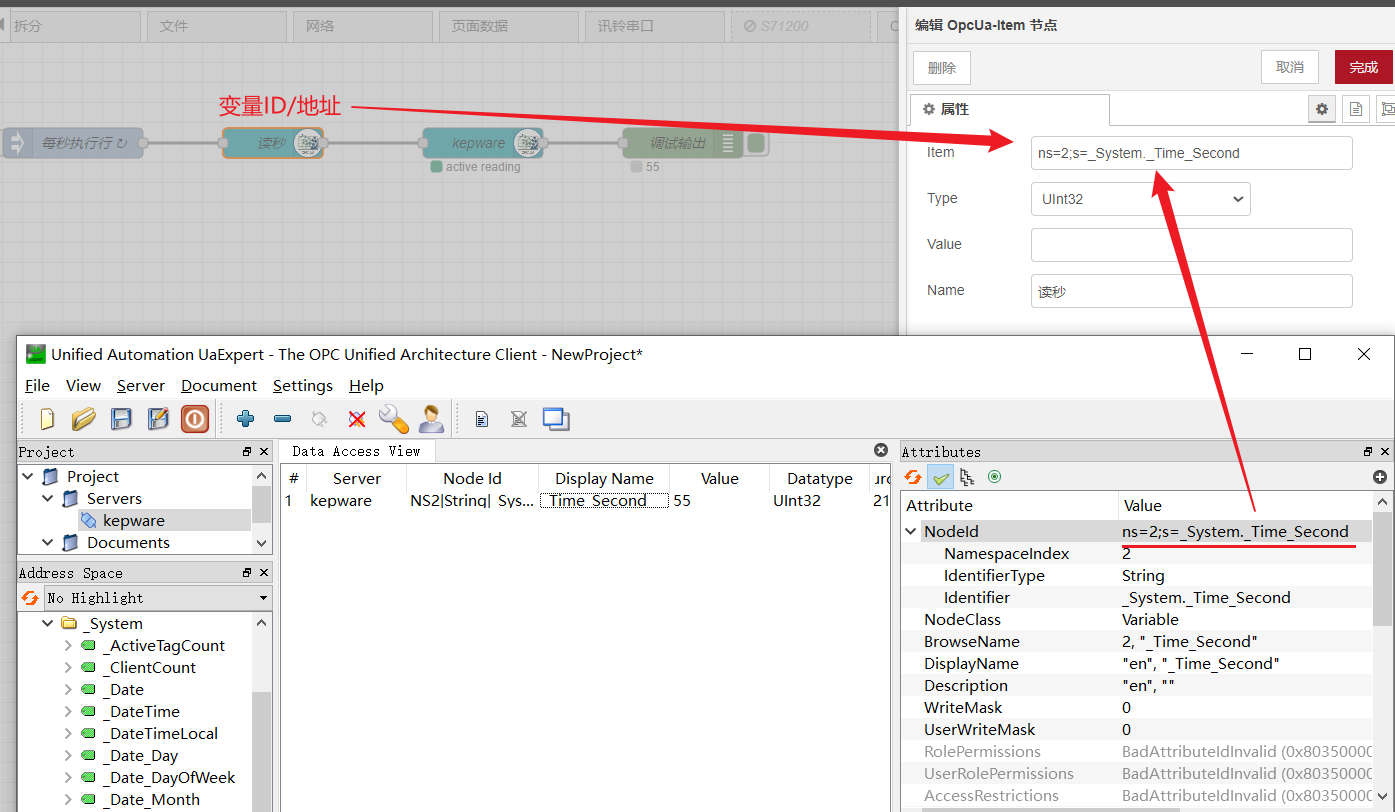1395x812 pixels.
Task: Add a server with the blue plus icon
Action: tap(245, 419)
